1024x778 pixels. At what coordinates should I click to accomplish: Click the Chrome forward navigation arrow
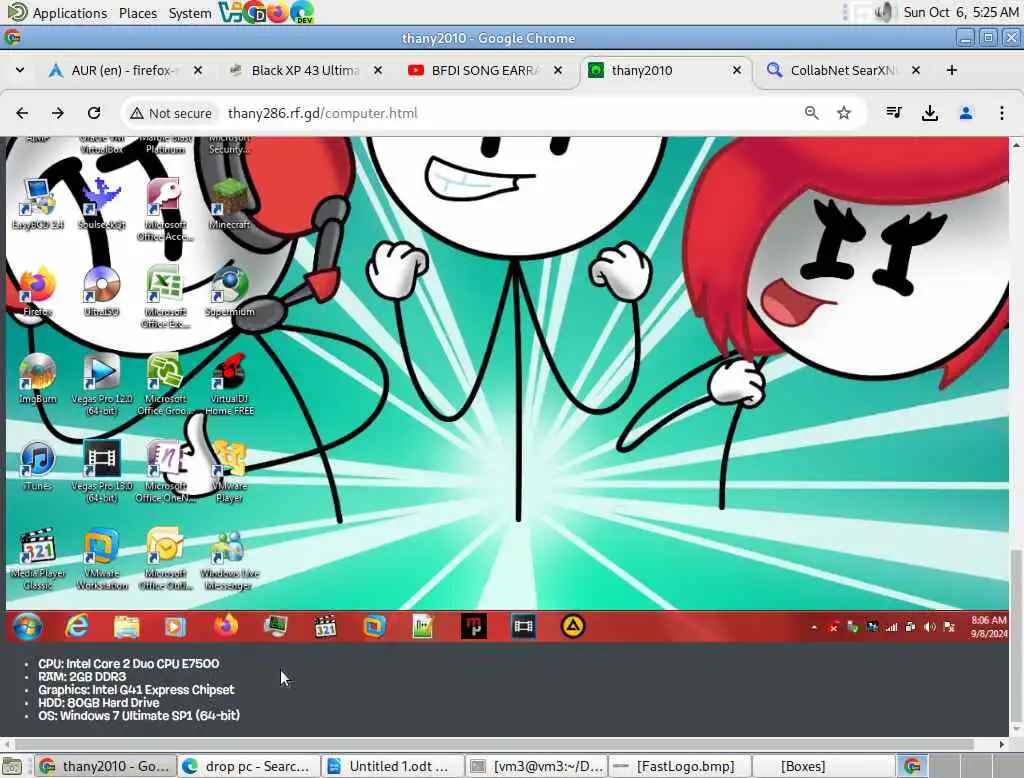(58, 113)
